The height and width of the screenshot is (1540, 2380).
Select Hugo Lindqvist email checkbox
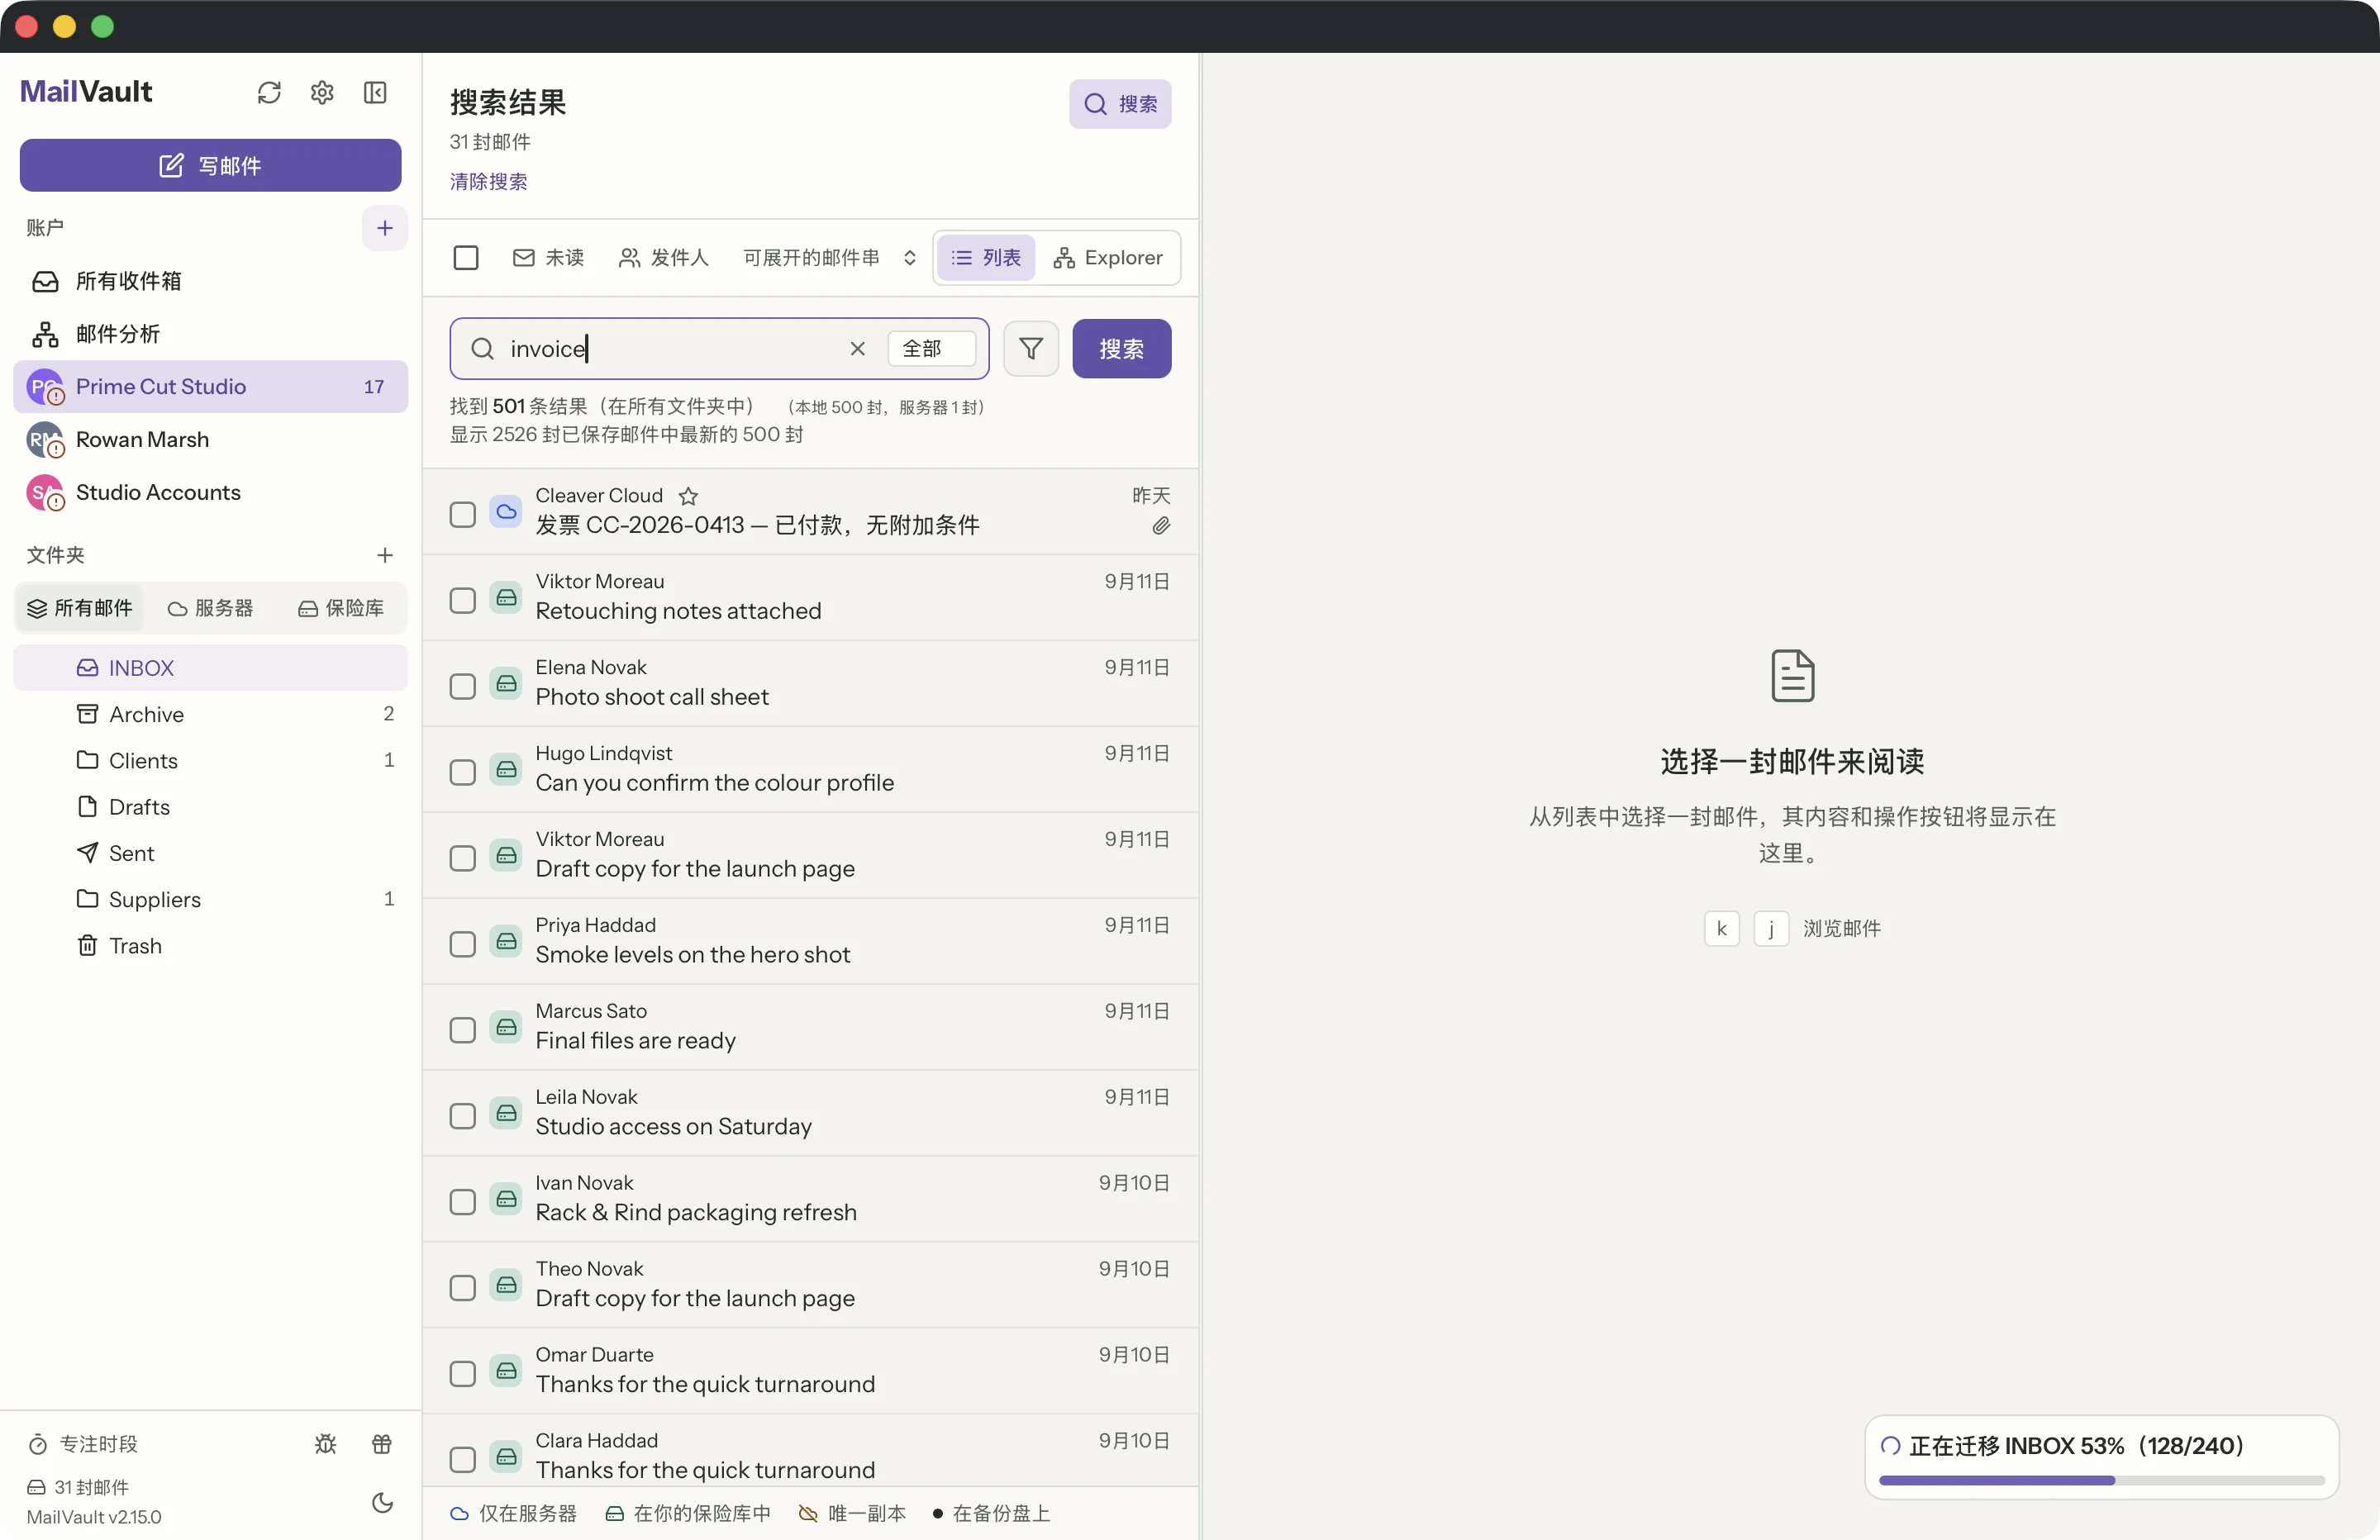(462, 773)
